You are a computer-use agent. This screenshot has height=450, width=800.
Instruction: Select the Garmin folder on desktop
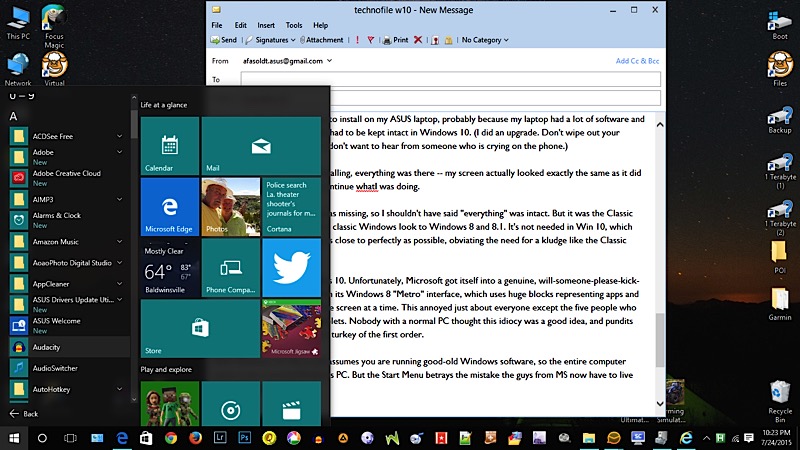coord(780,304)
